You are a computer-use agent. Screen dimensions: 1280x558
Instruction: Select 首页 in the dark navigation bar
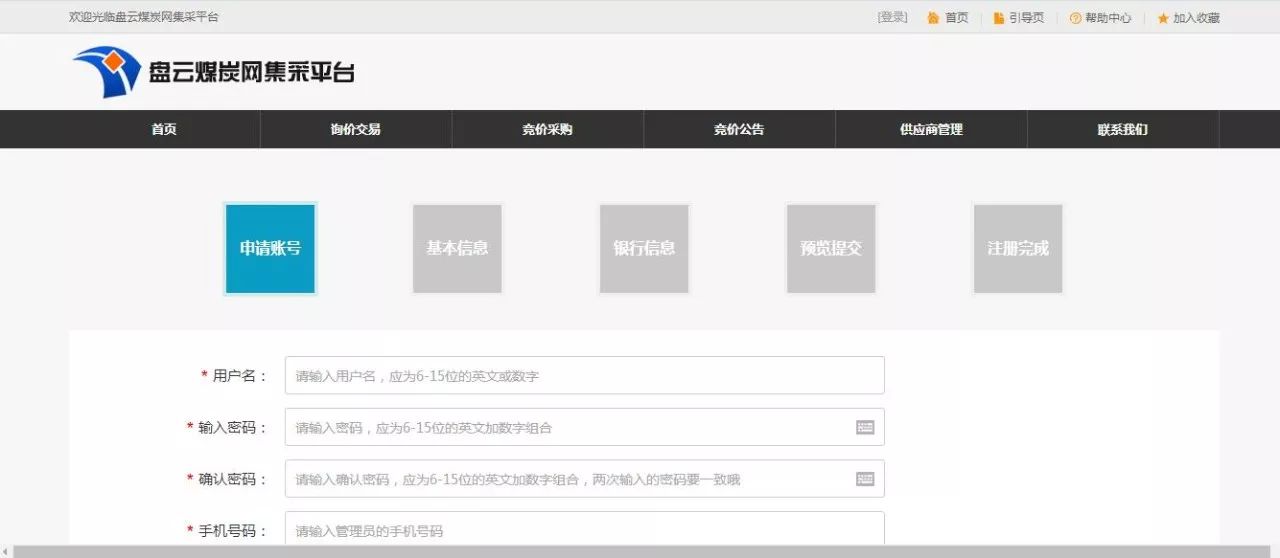point(164,129)
